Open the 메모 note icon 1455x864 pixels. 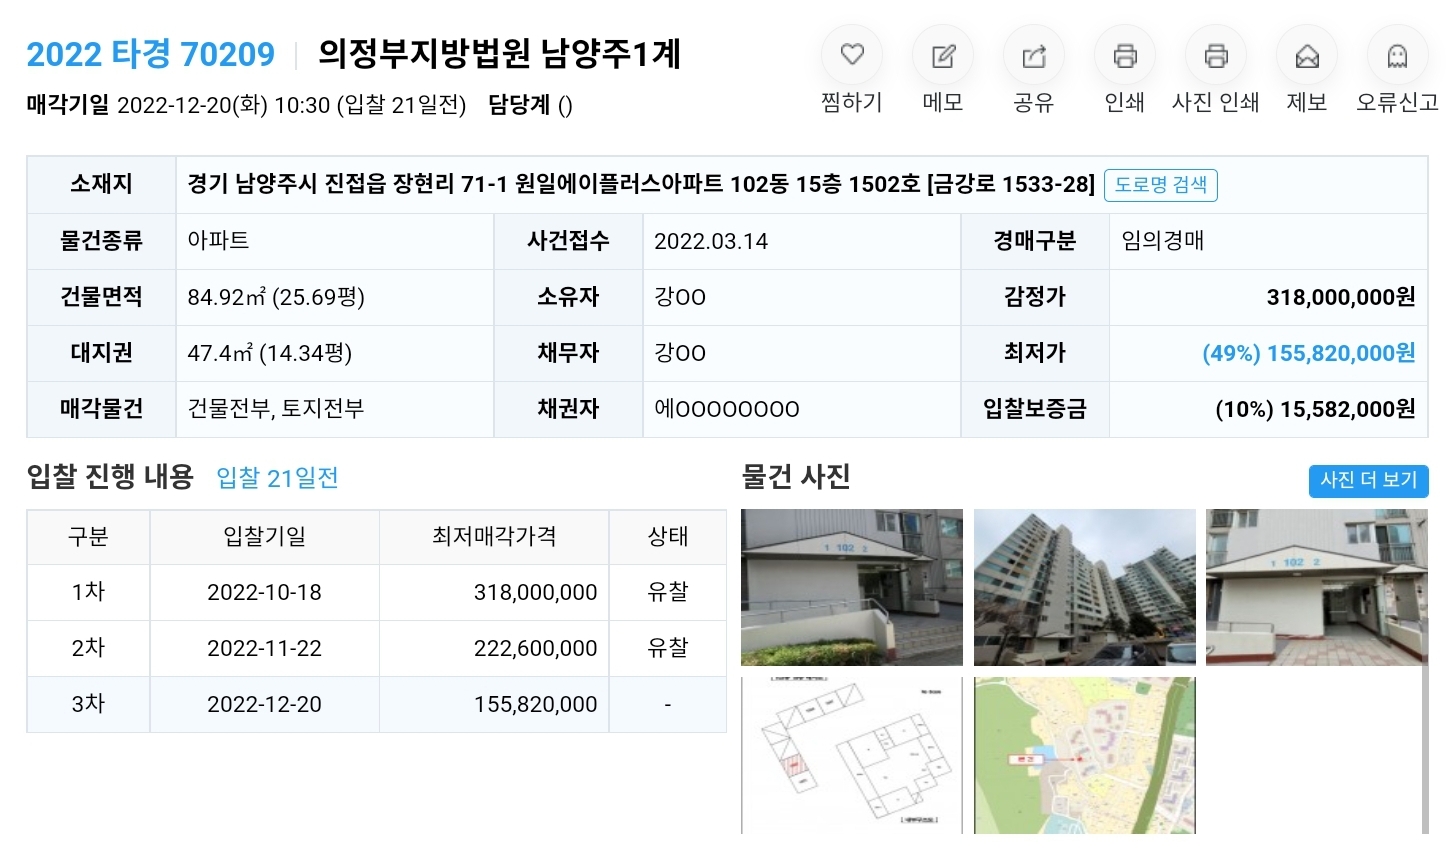point(943,55)
